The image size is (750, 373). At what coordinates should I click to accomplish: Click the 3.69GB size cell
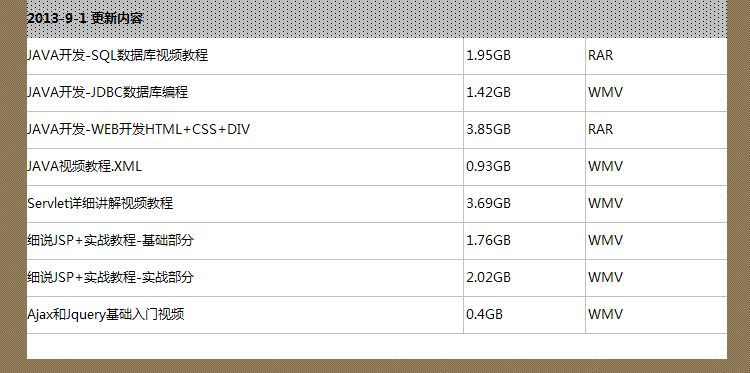488,204
